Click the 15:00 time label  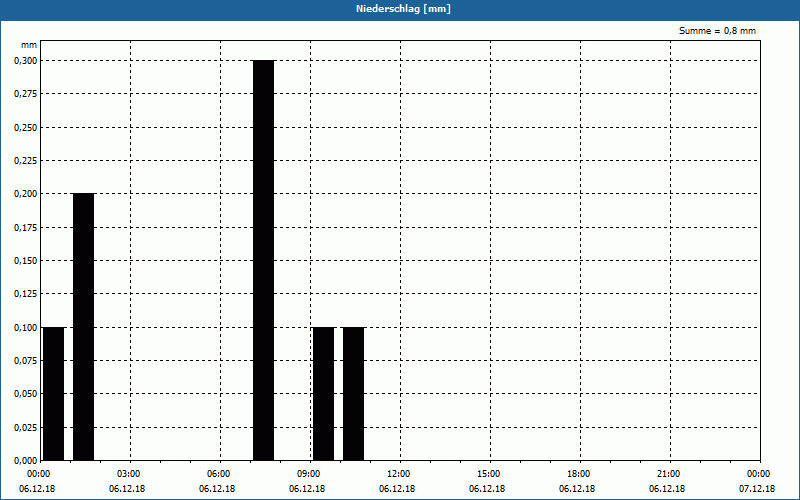point(488,474)
